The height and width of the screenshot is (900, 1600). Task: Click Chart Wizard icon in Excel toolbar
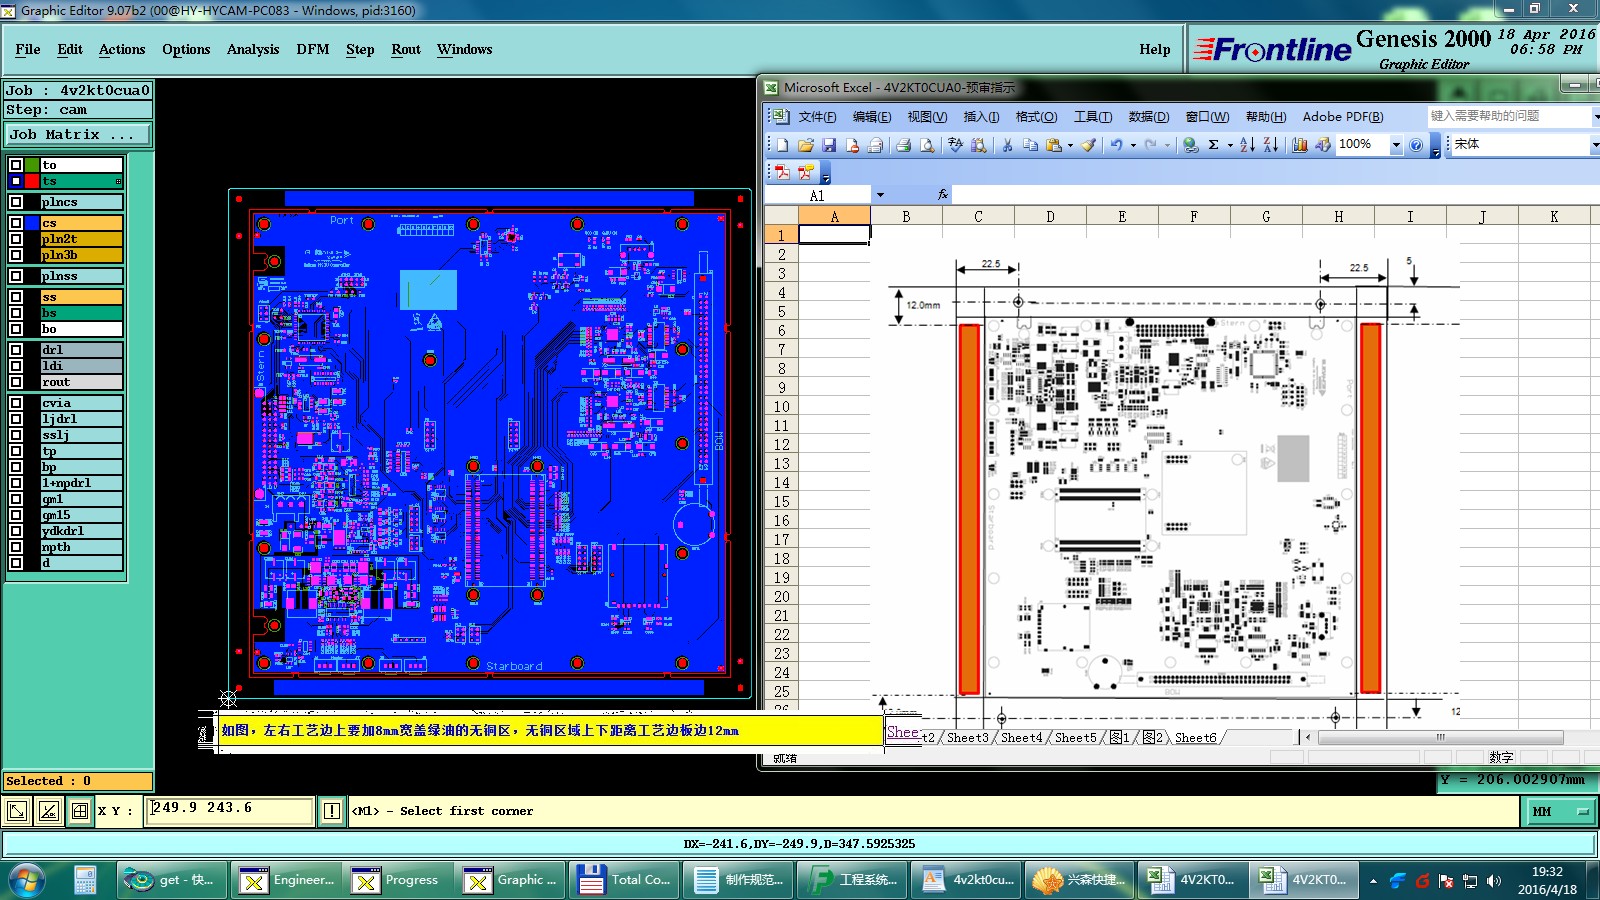tap(1299, 145)
